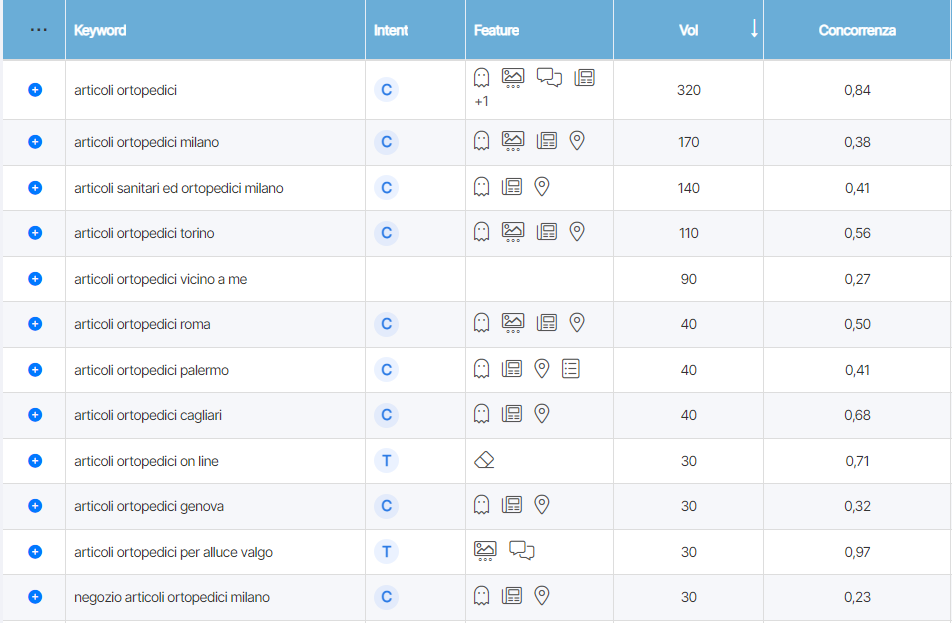
Task: Sort by the Intent column header
Action: pyautogui.click(x=390, y=30)
